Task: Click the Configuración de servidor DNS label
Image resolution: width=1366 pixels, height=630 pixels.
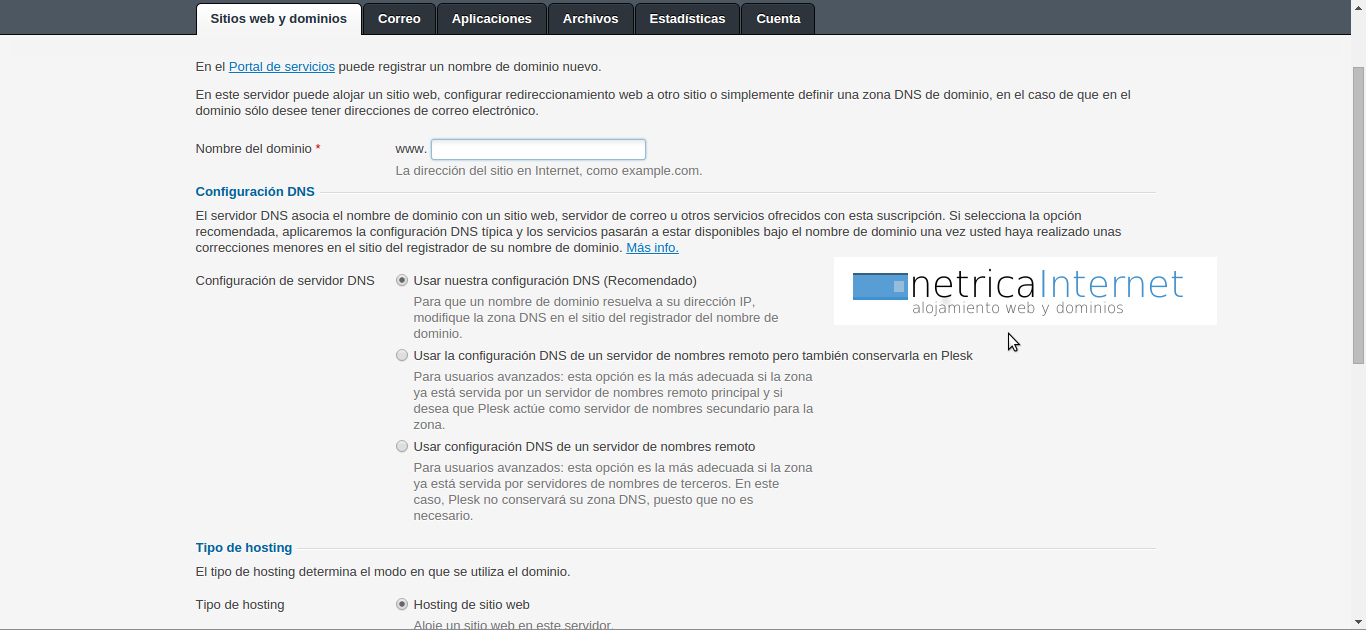Action: click(x=285, y=281)
